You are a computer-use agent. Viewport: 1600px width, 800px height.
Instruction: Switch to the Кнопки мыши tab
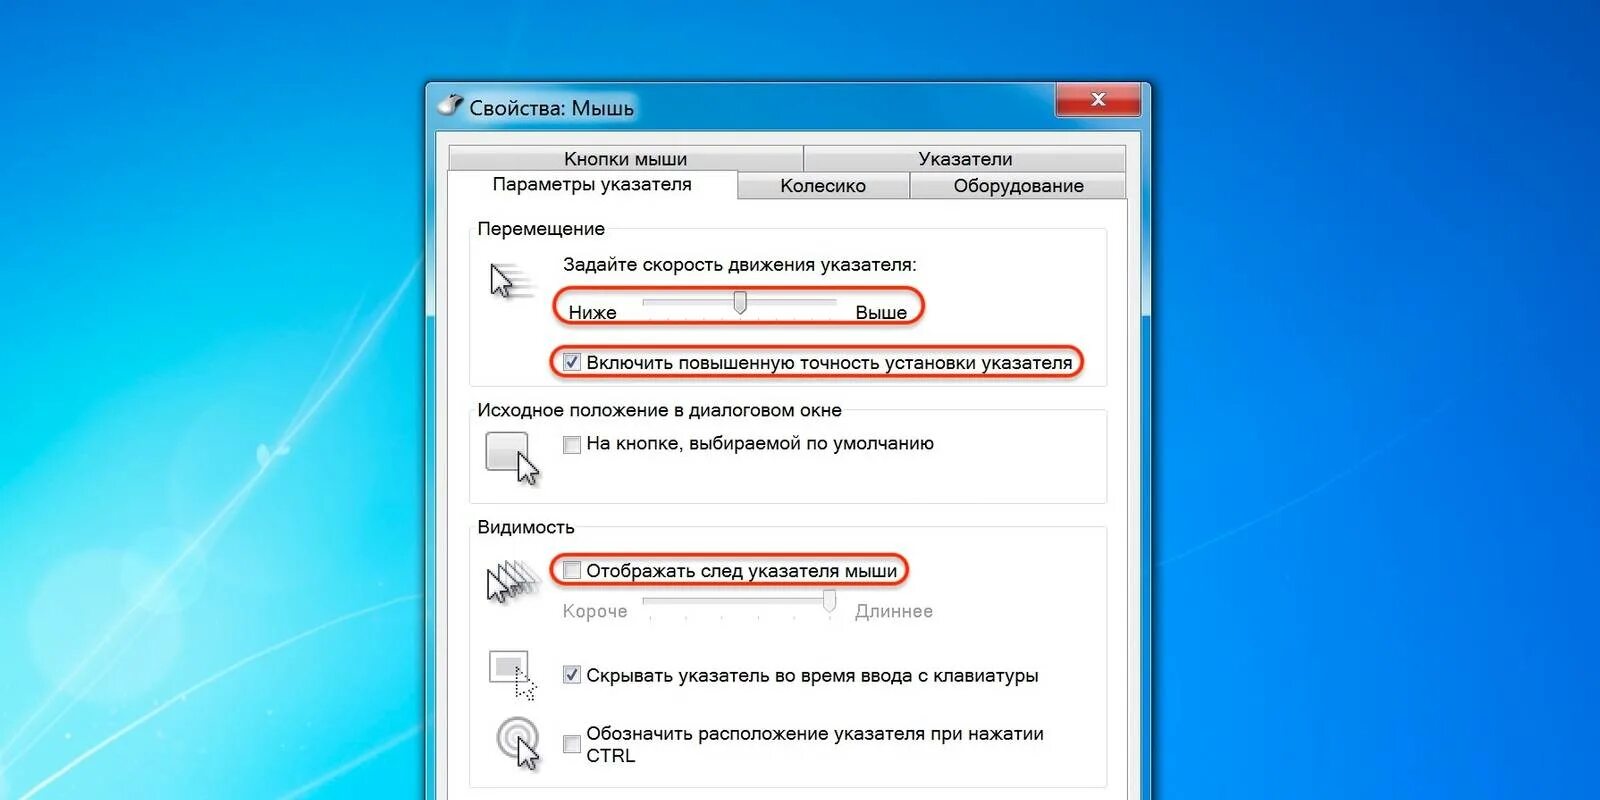626,158
